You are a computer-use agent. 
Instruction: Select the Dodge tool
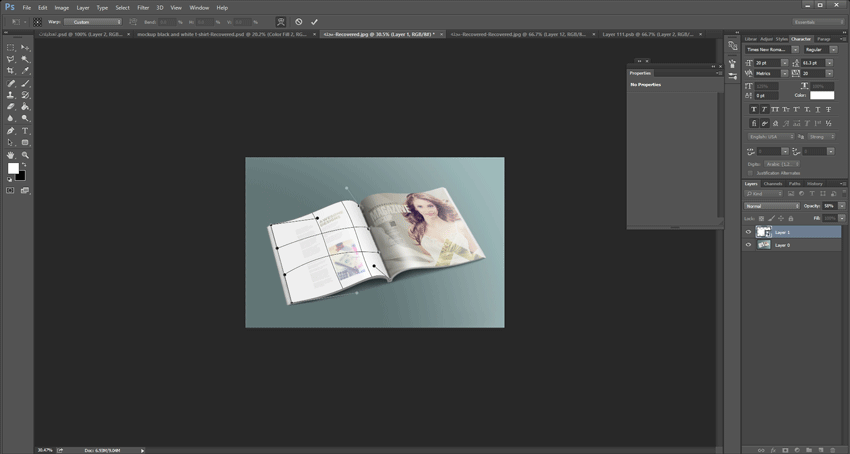25,118
